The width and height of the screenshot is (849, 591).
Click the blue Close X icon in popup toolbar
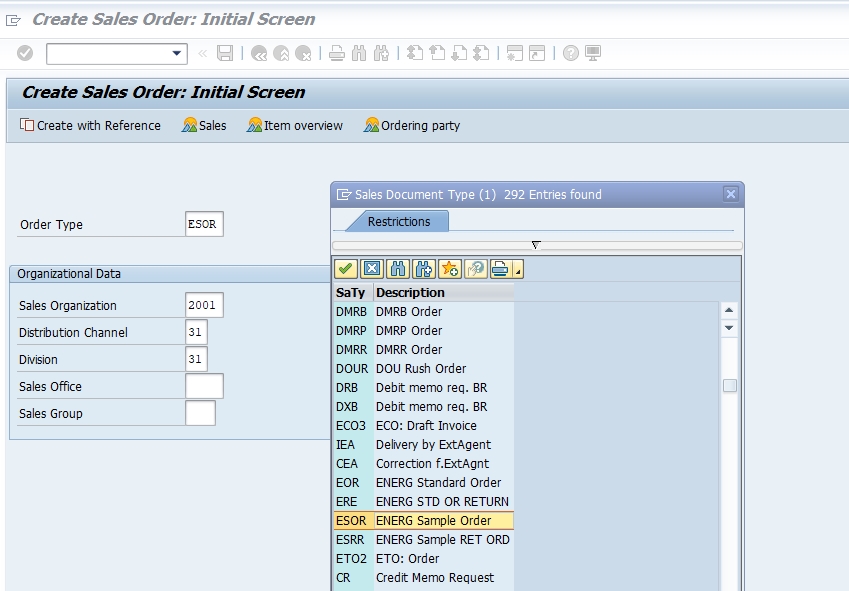371,269
